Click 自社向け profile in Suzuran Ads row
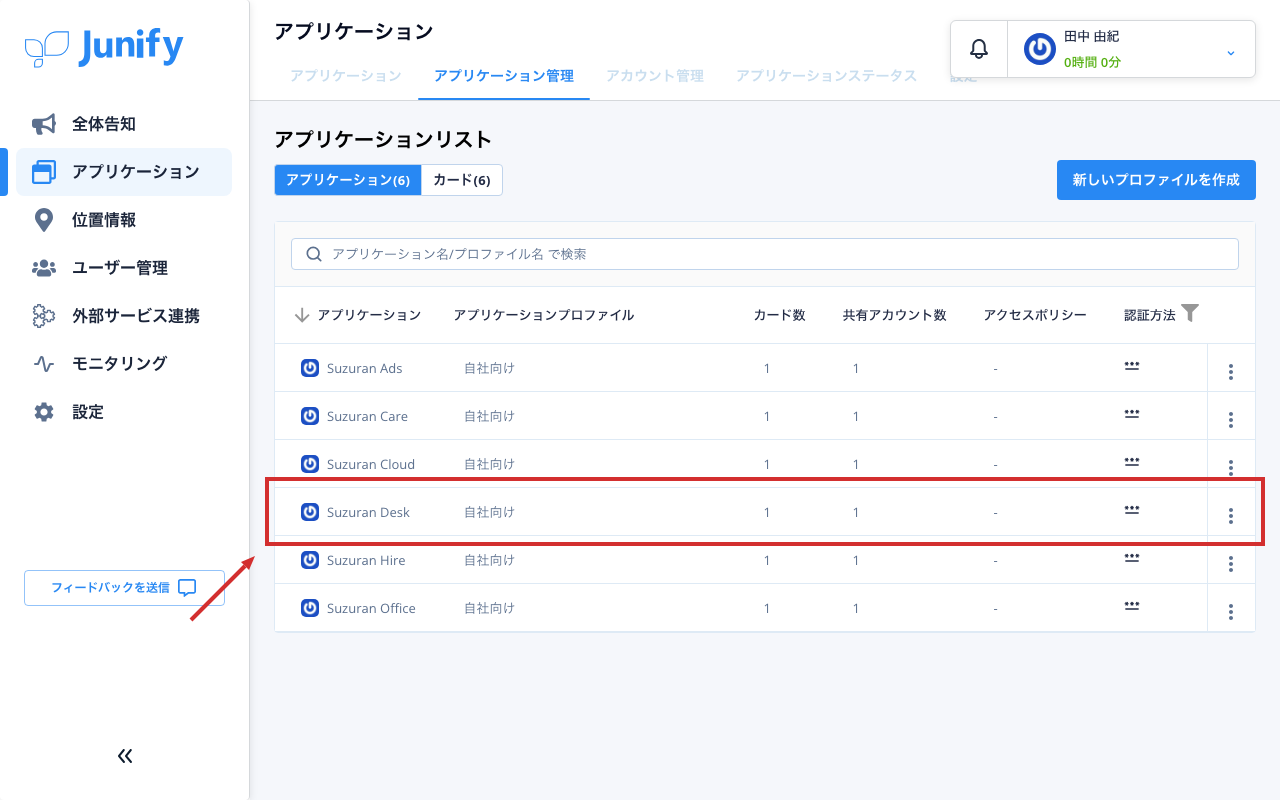Viewport: 1280px width, 800px height. tap(489, 368)
